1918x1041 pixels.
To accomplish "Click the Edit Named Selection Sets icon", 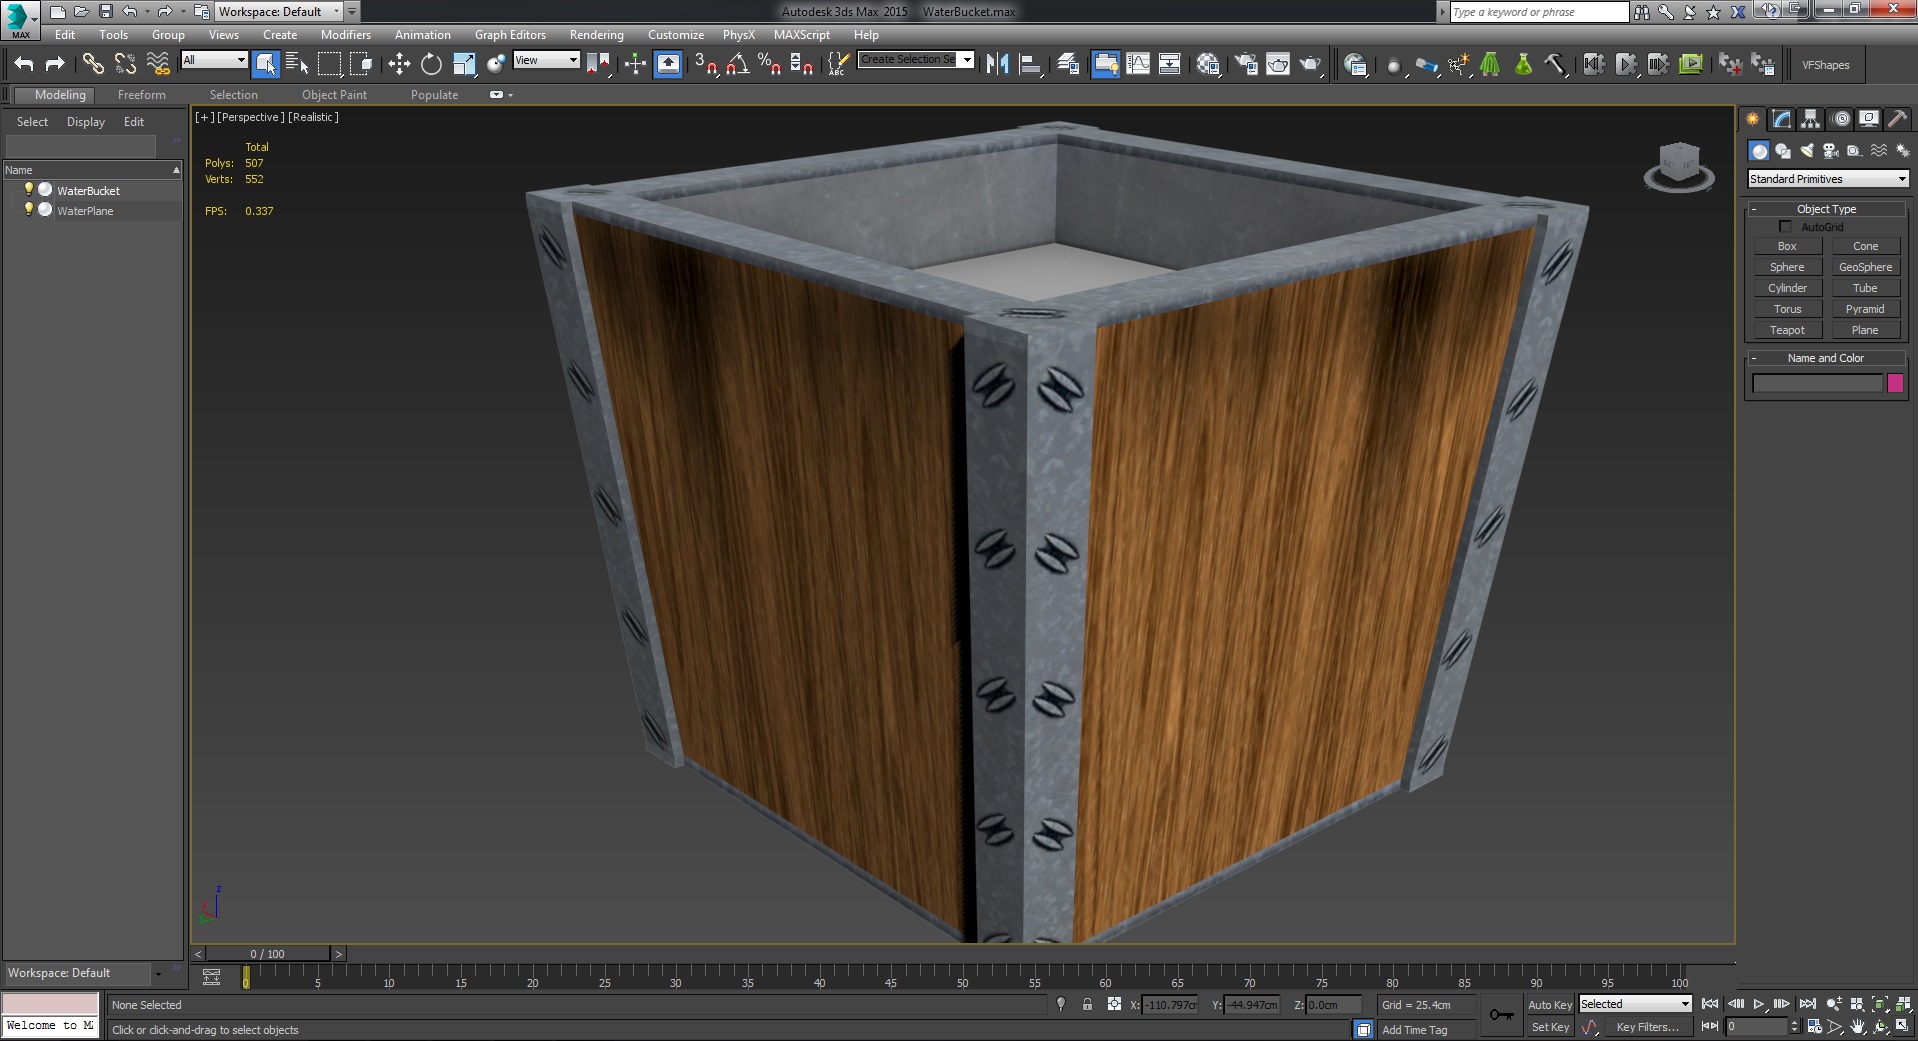I will point(837,64).
